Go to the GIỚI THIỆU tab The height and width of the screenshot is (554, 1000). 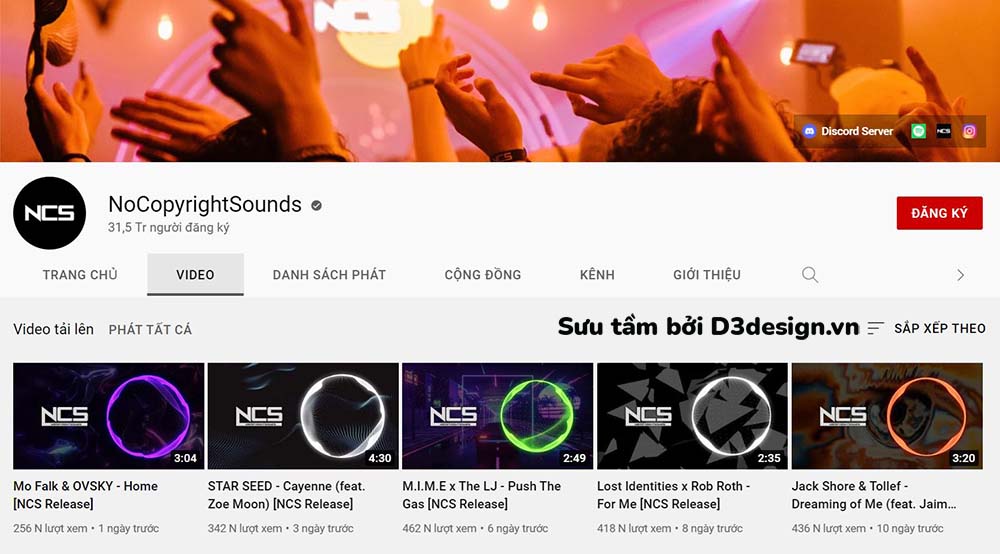point(707,275)
